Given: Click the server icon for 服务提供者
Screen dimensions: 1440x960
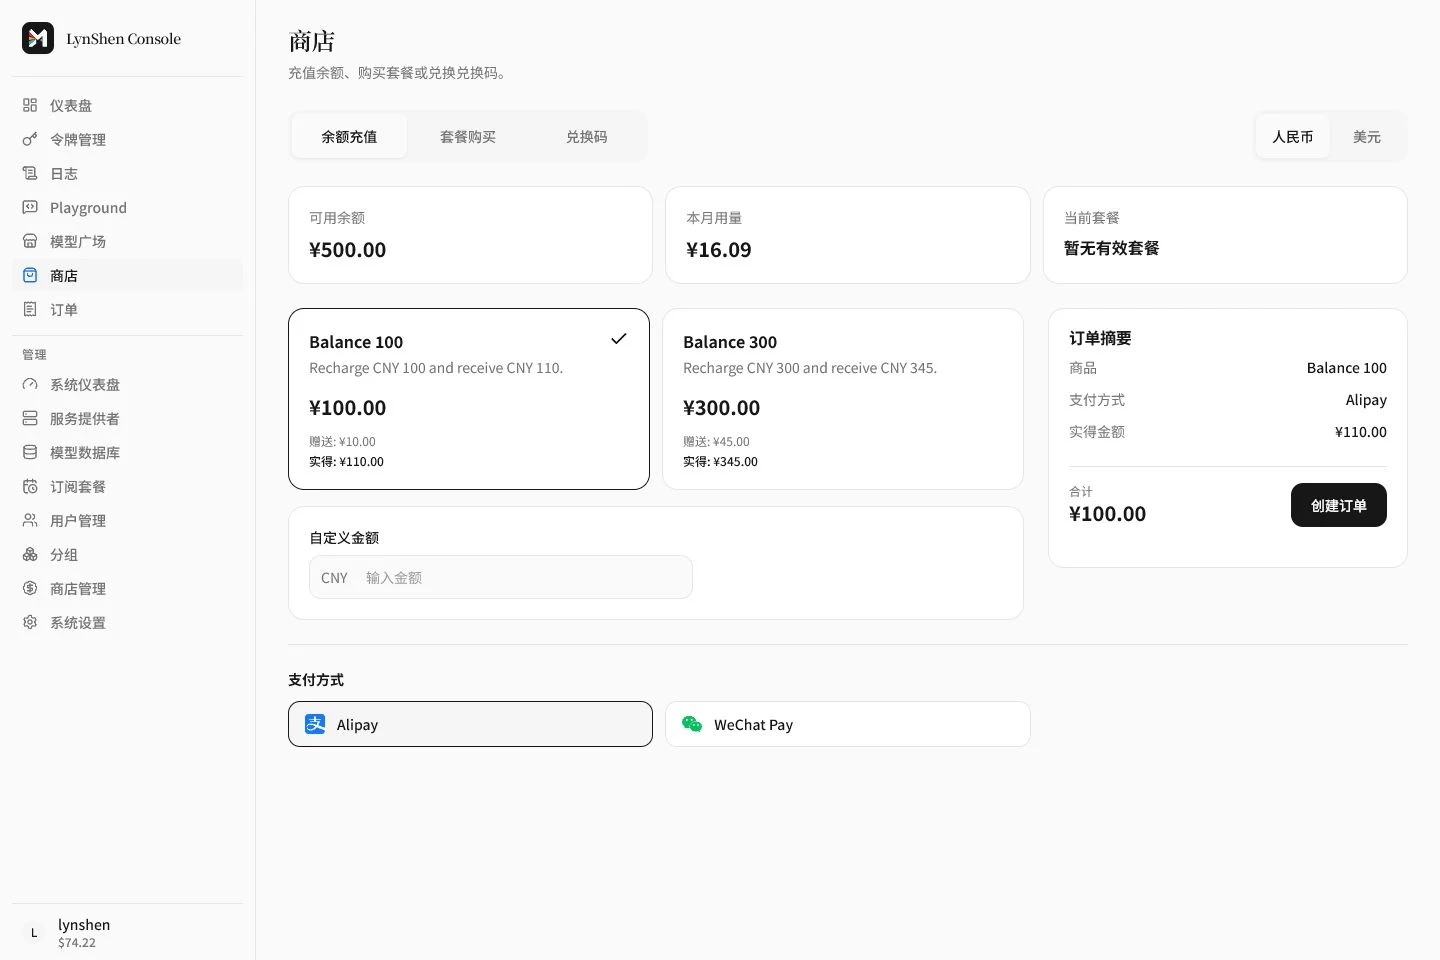Looking at the screenshot, I should (x=30, y=418).
